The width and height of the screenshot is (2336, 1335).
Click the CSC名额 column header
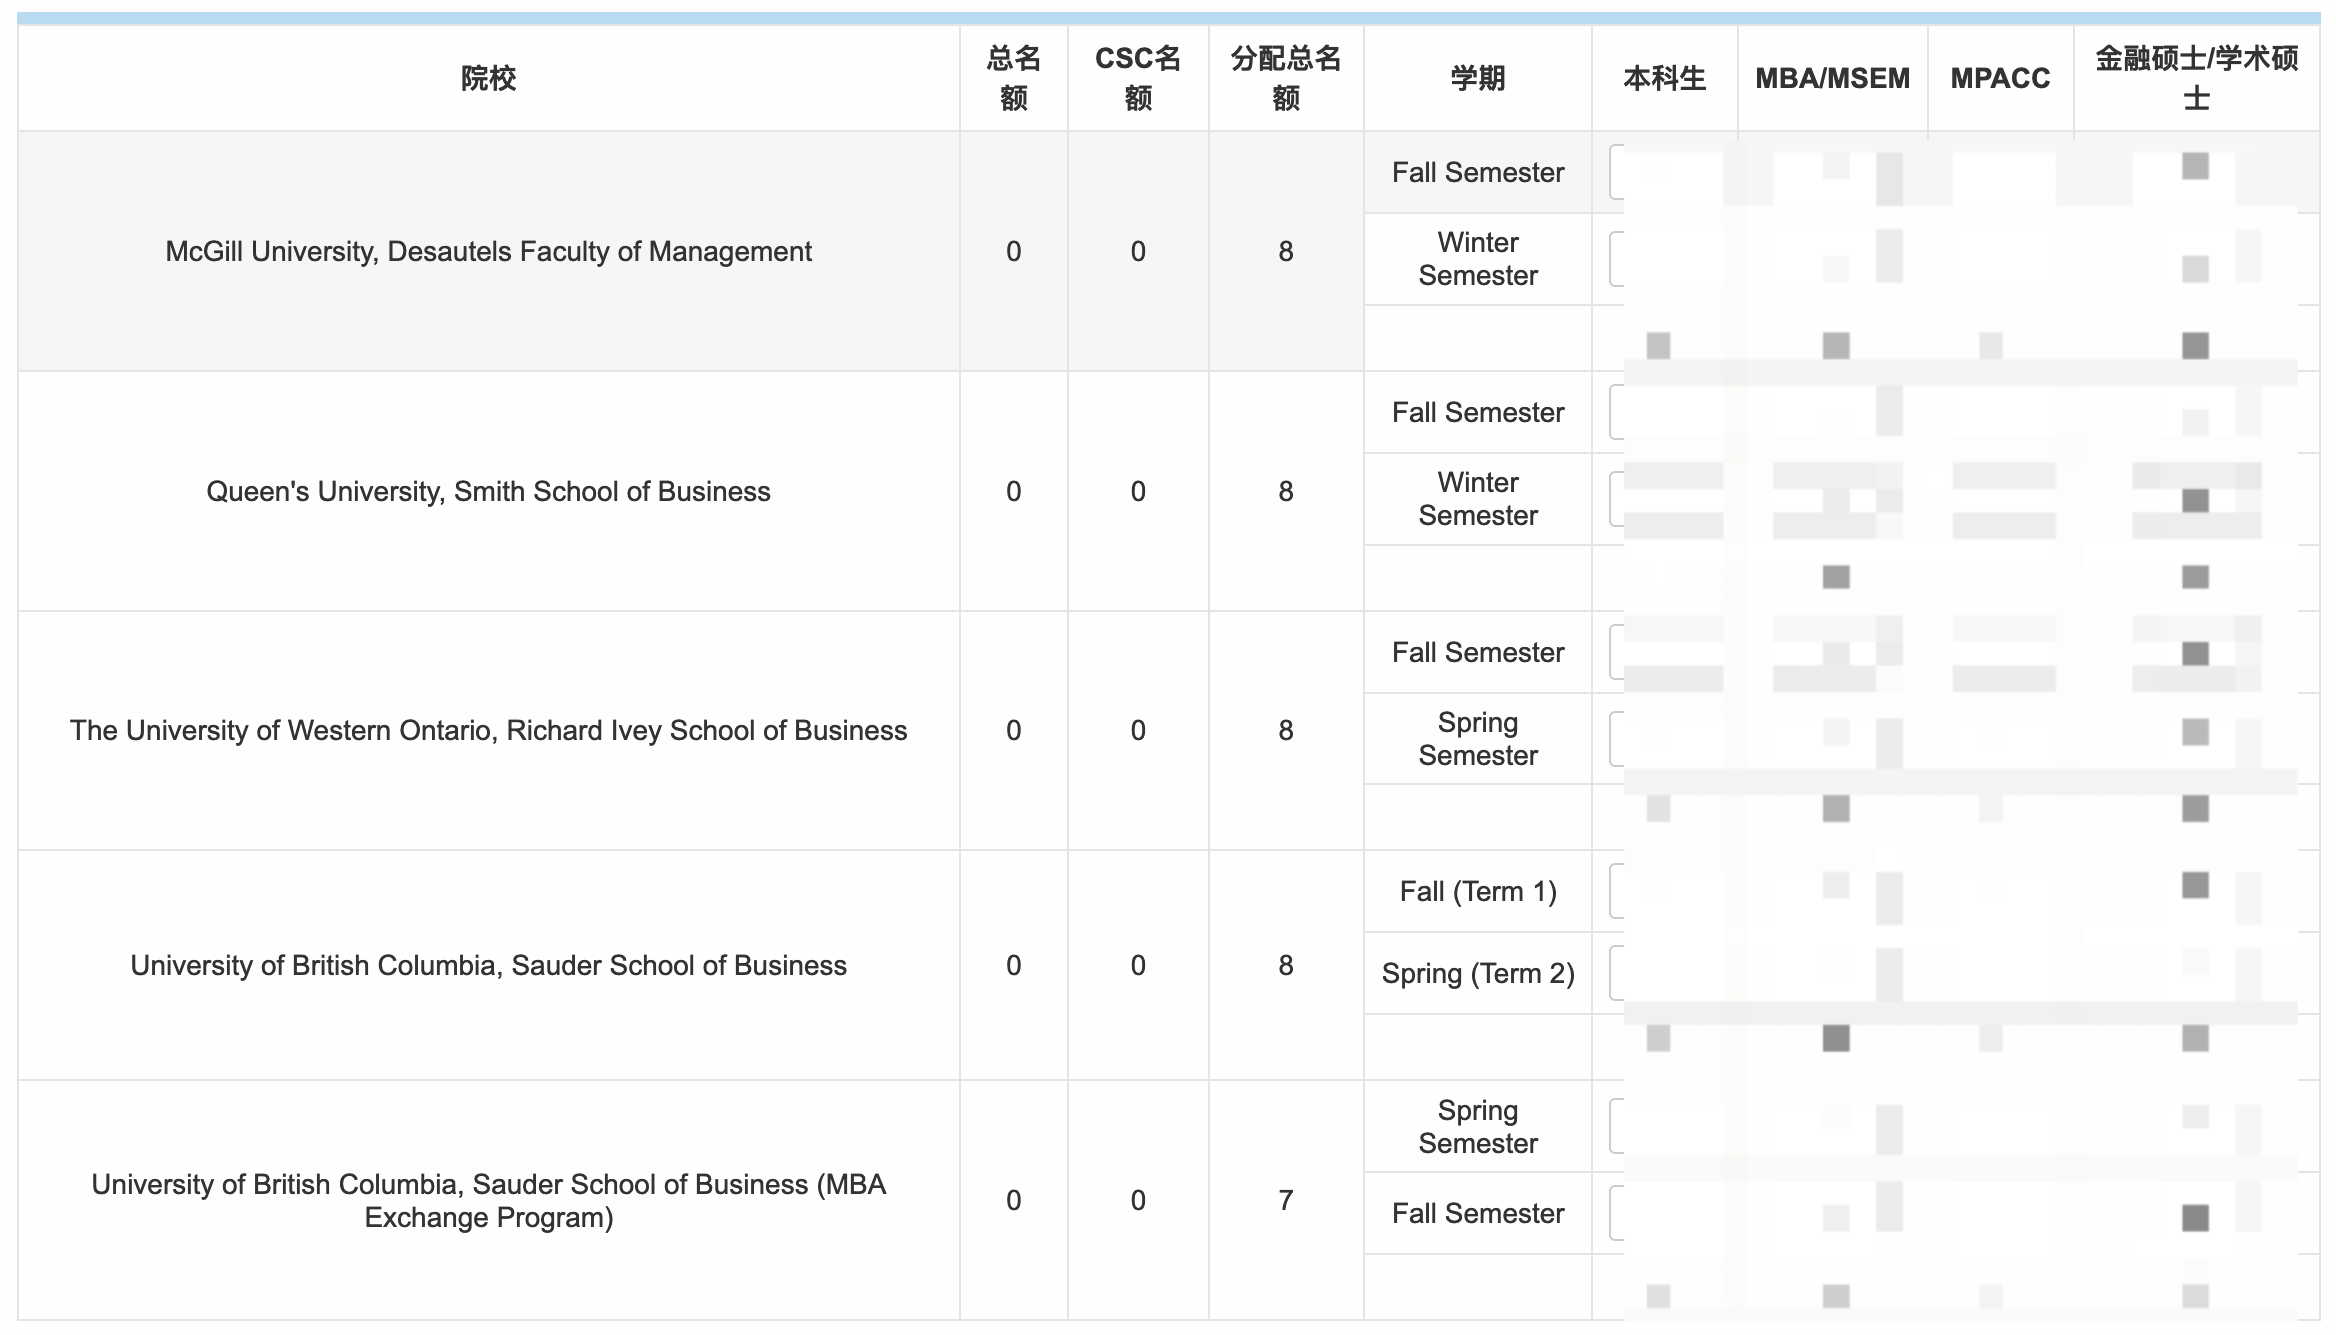[1137, 78]
